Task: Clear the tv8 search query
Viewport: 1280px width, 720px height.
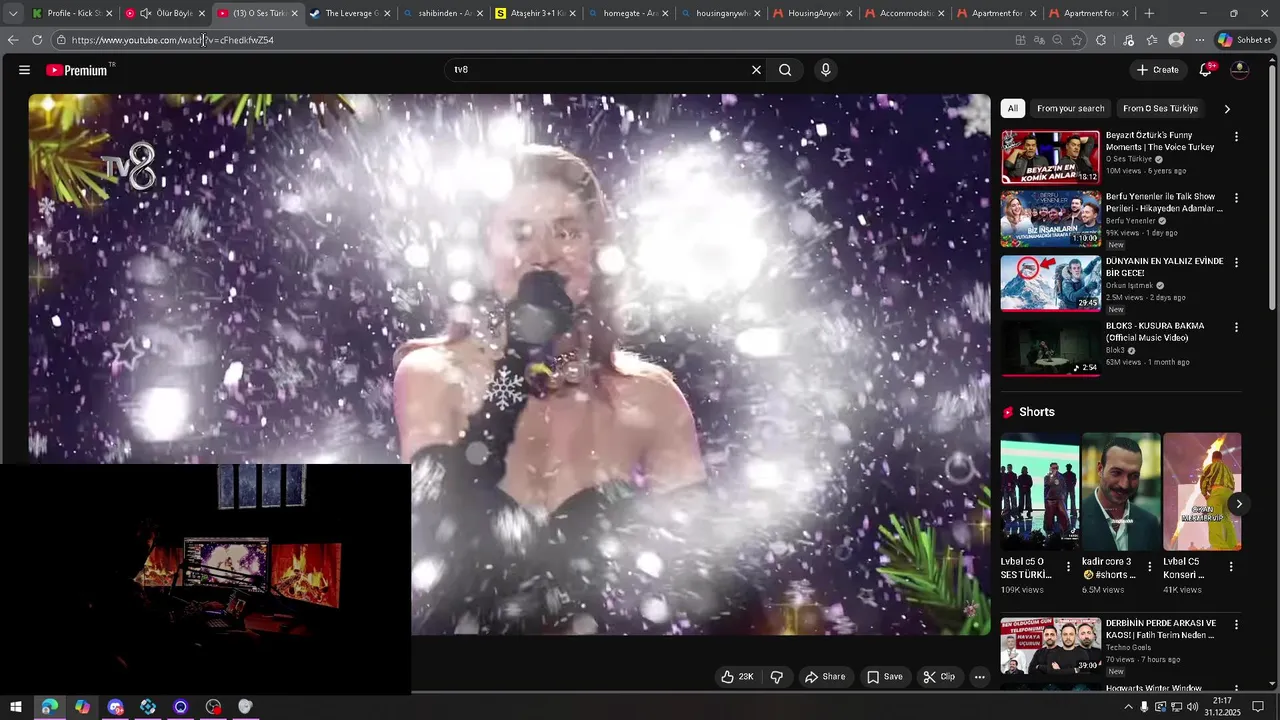Action: 756,70
